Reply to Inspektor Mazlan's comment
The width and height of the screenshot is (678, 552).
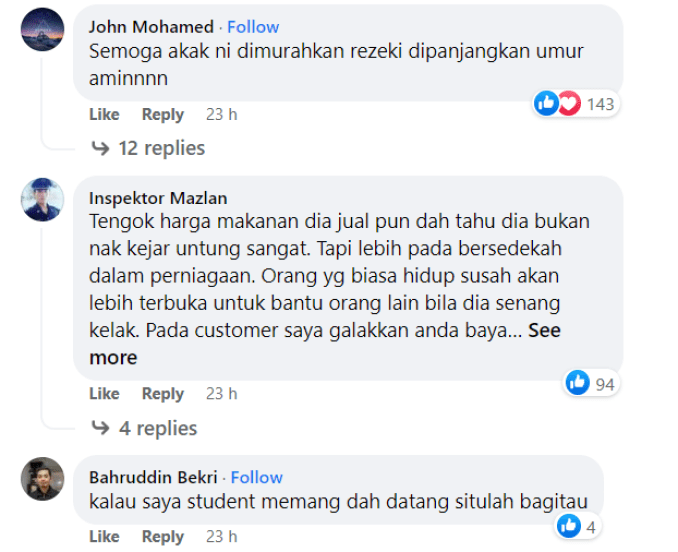click(x=163, y=394)
